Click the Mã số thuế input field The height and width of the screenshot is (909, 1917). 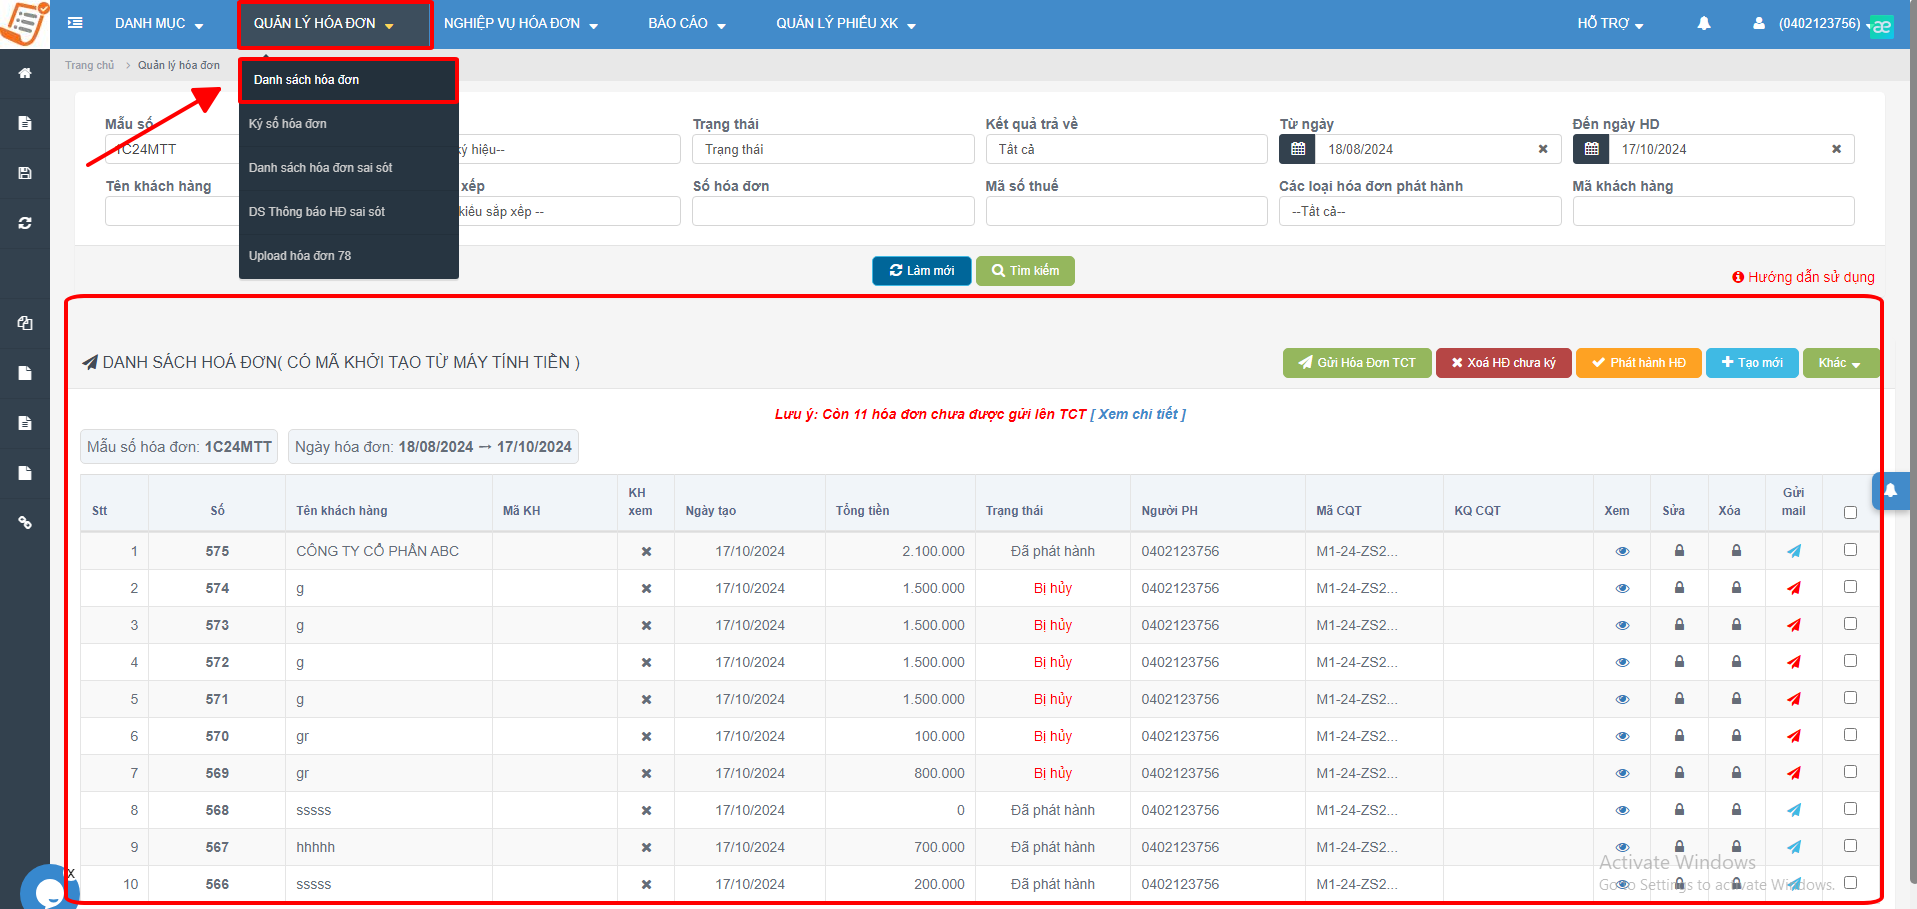coord(1126,211)
